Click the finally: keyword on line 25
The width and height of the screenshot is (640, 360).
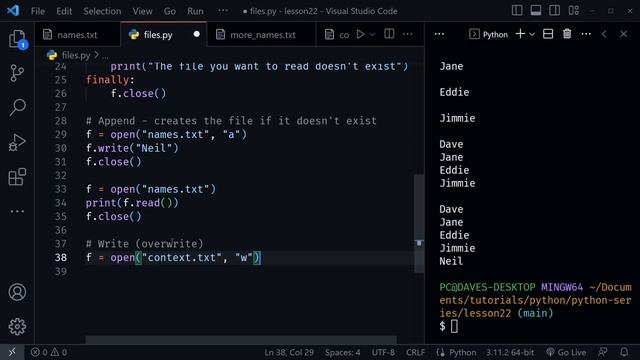pyautogui.click(x=110, y=80)
